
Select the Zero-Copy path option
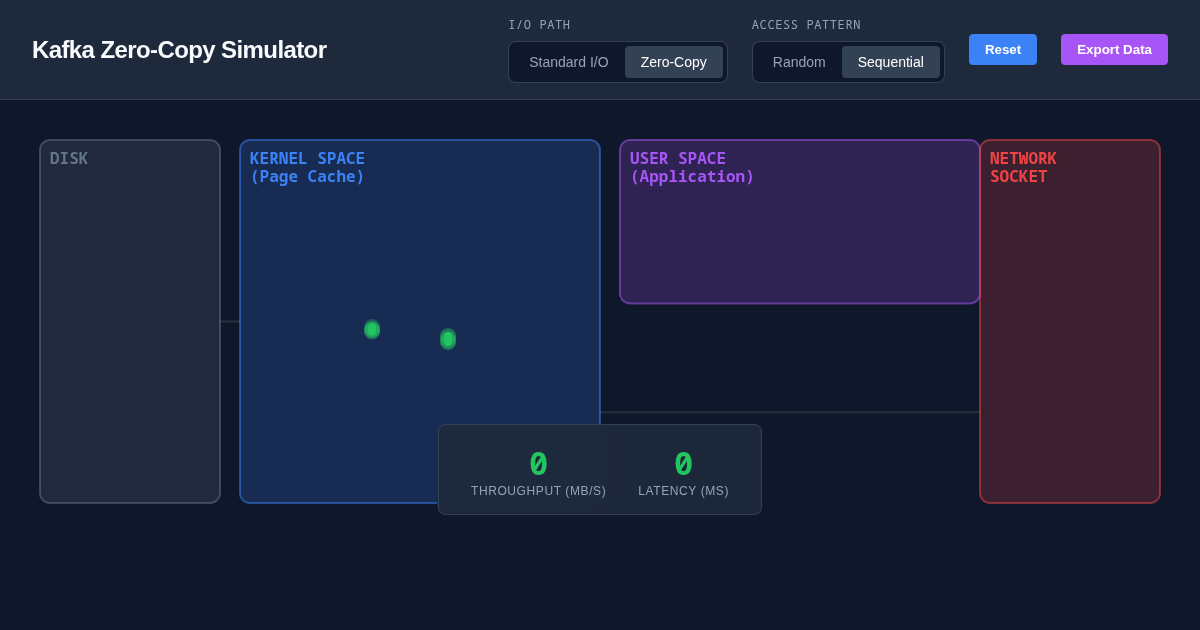(674, 62)
